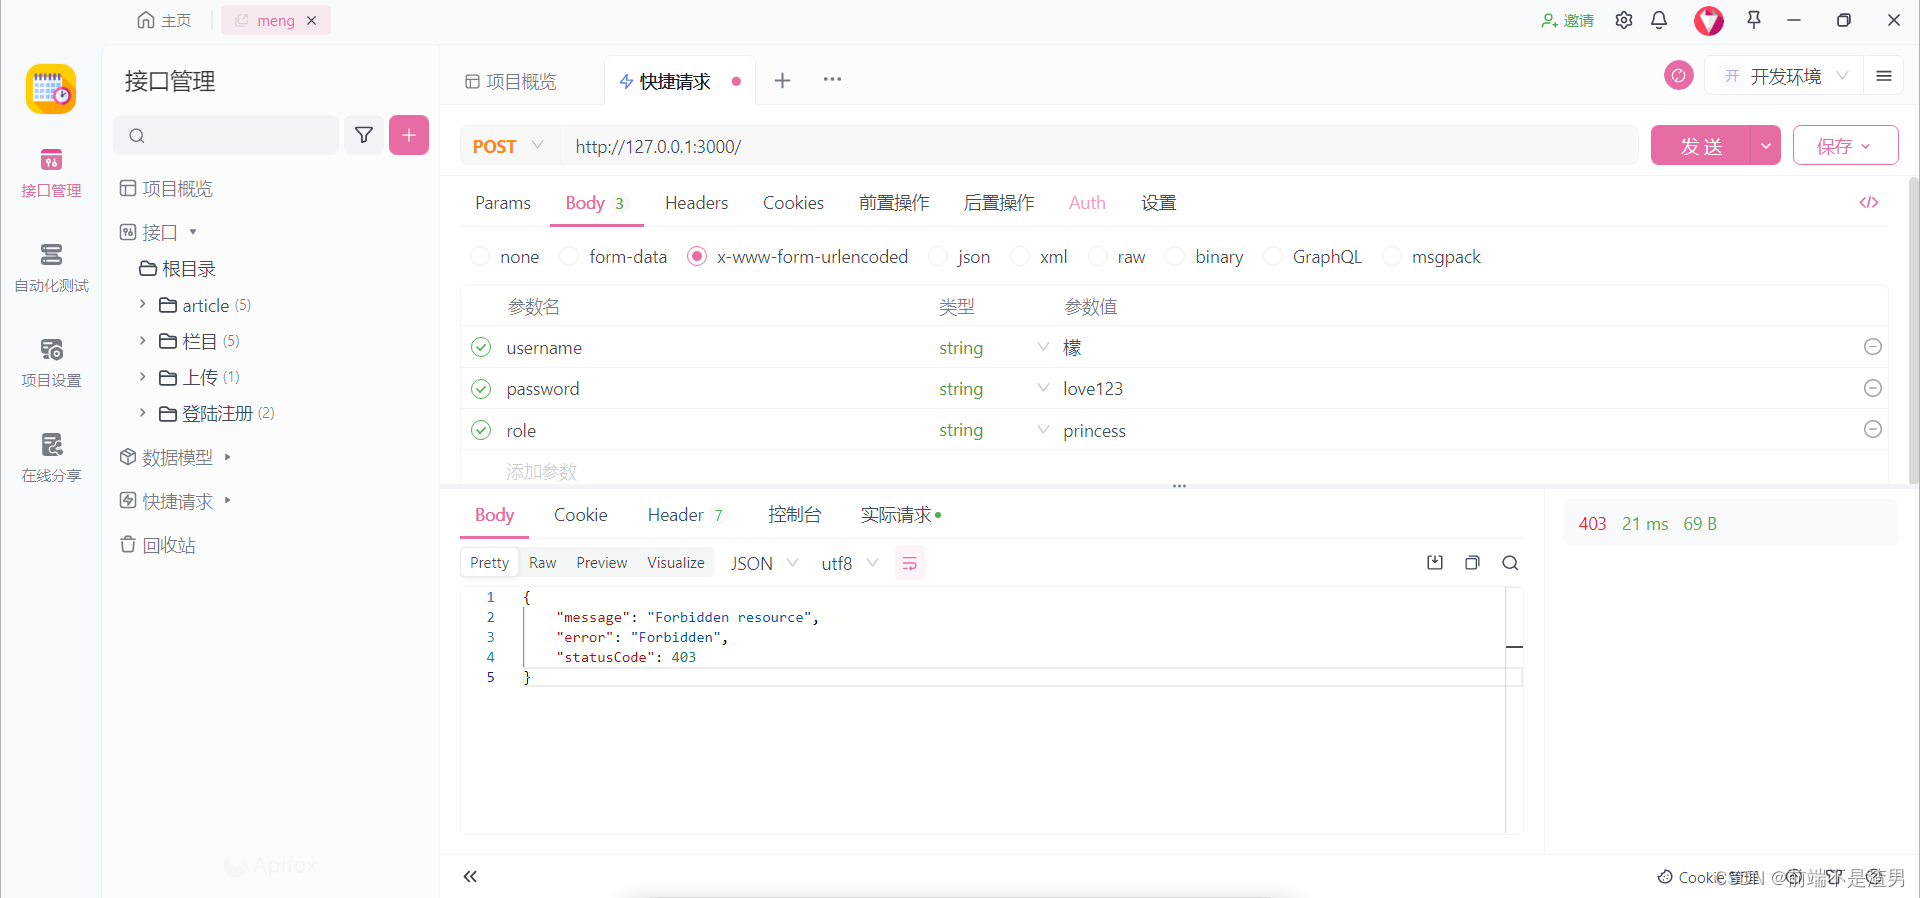Switch to the Params tab
Viewport: 1920px width, 898px height.
point(503,203)
